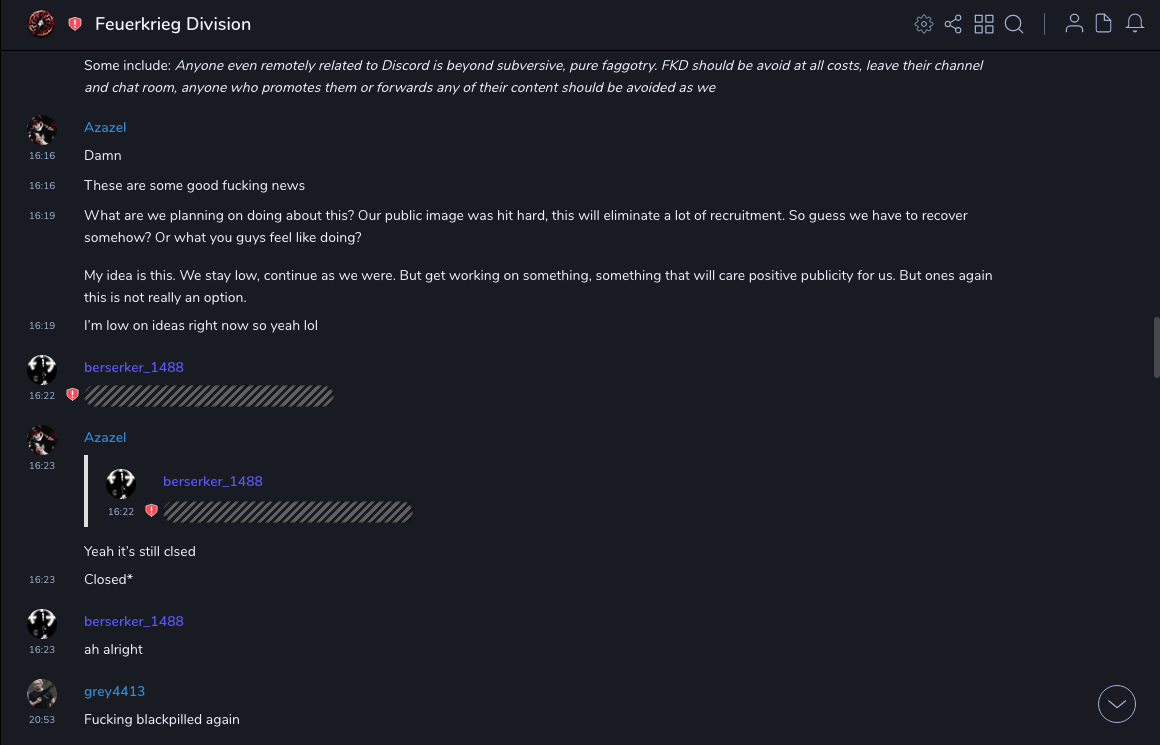Click the Azazel avatar beside the 16:16 message
This screenshot has width=1160, height=745.
[42, 130]
